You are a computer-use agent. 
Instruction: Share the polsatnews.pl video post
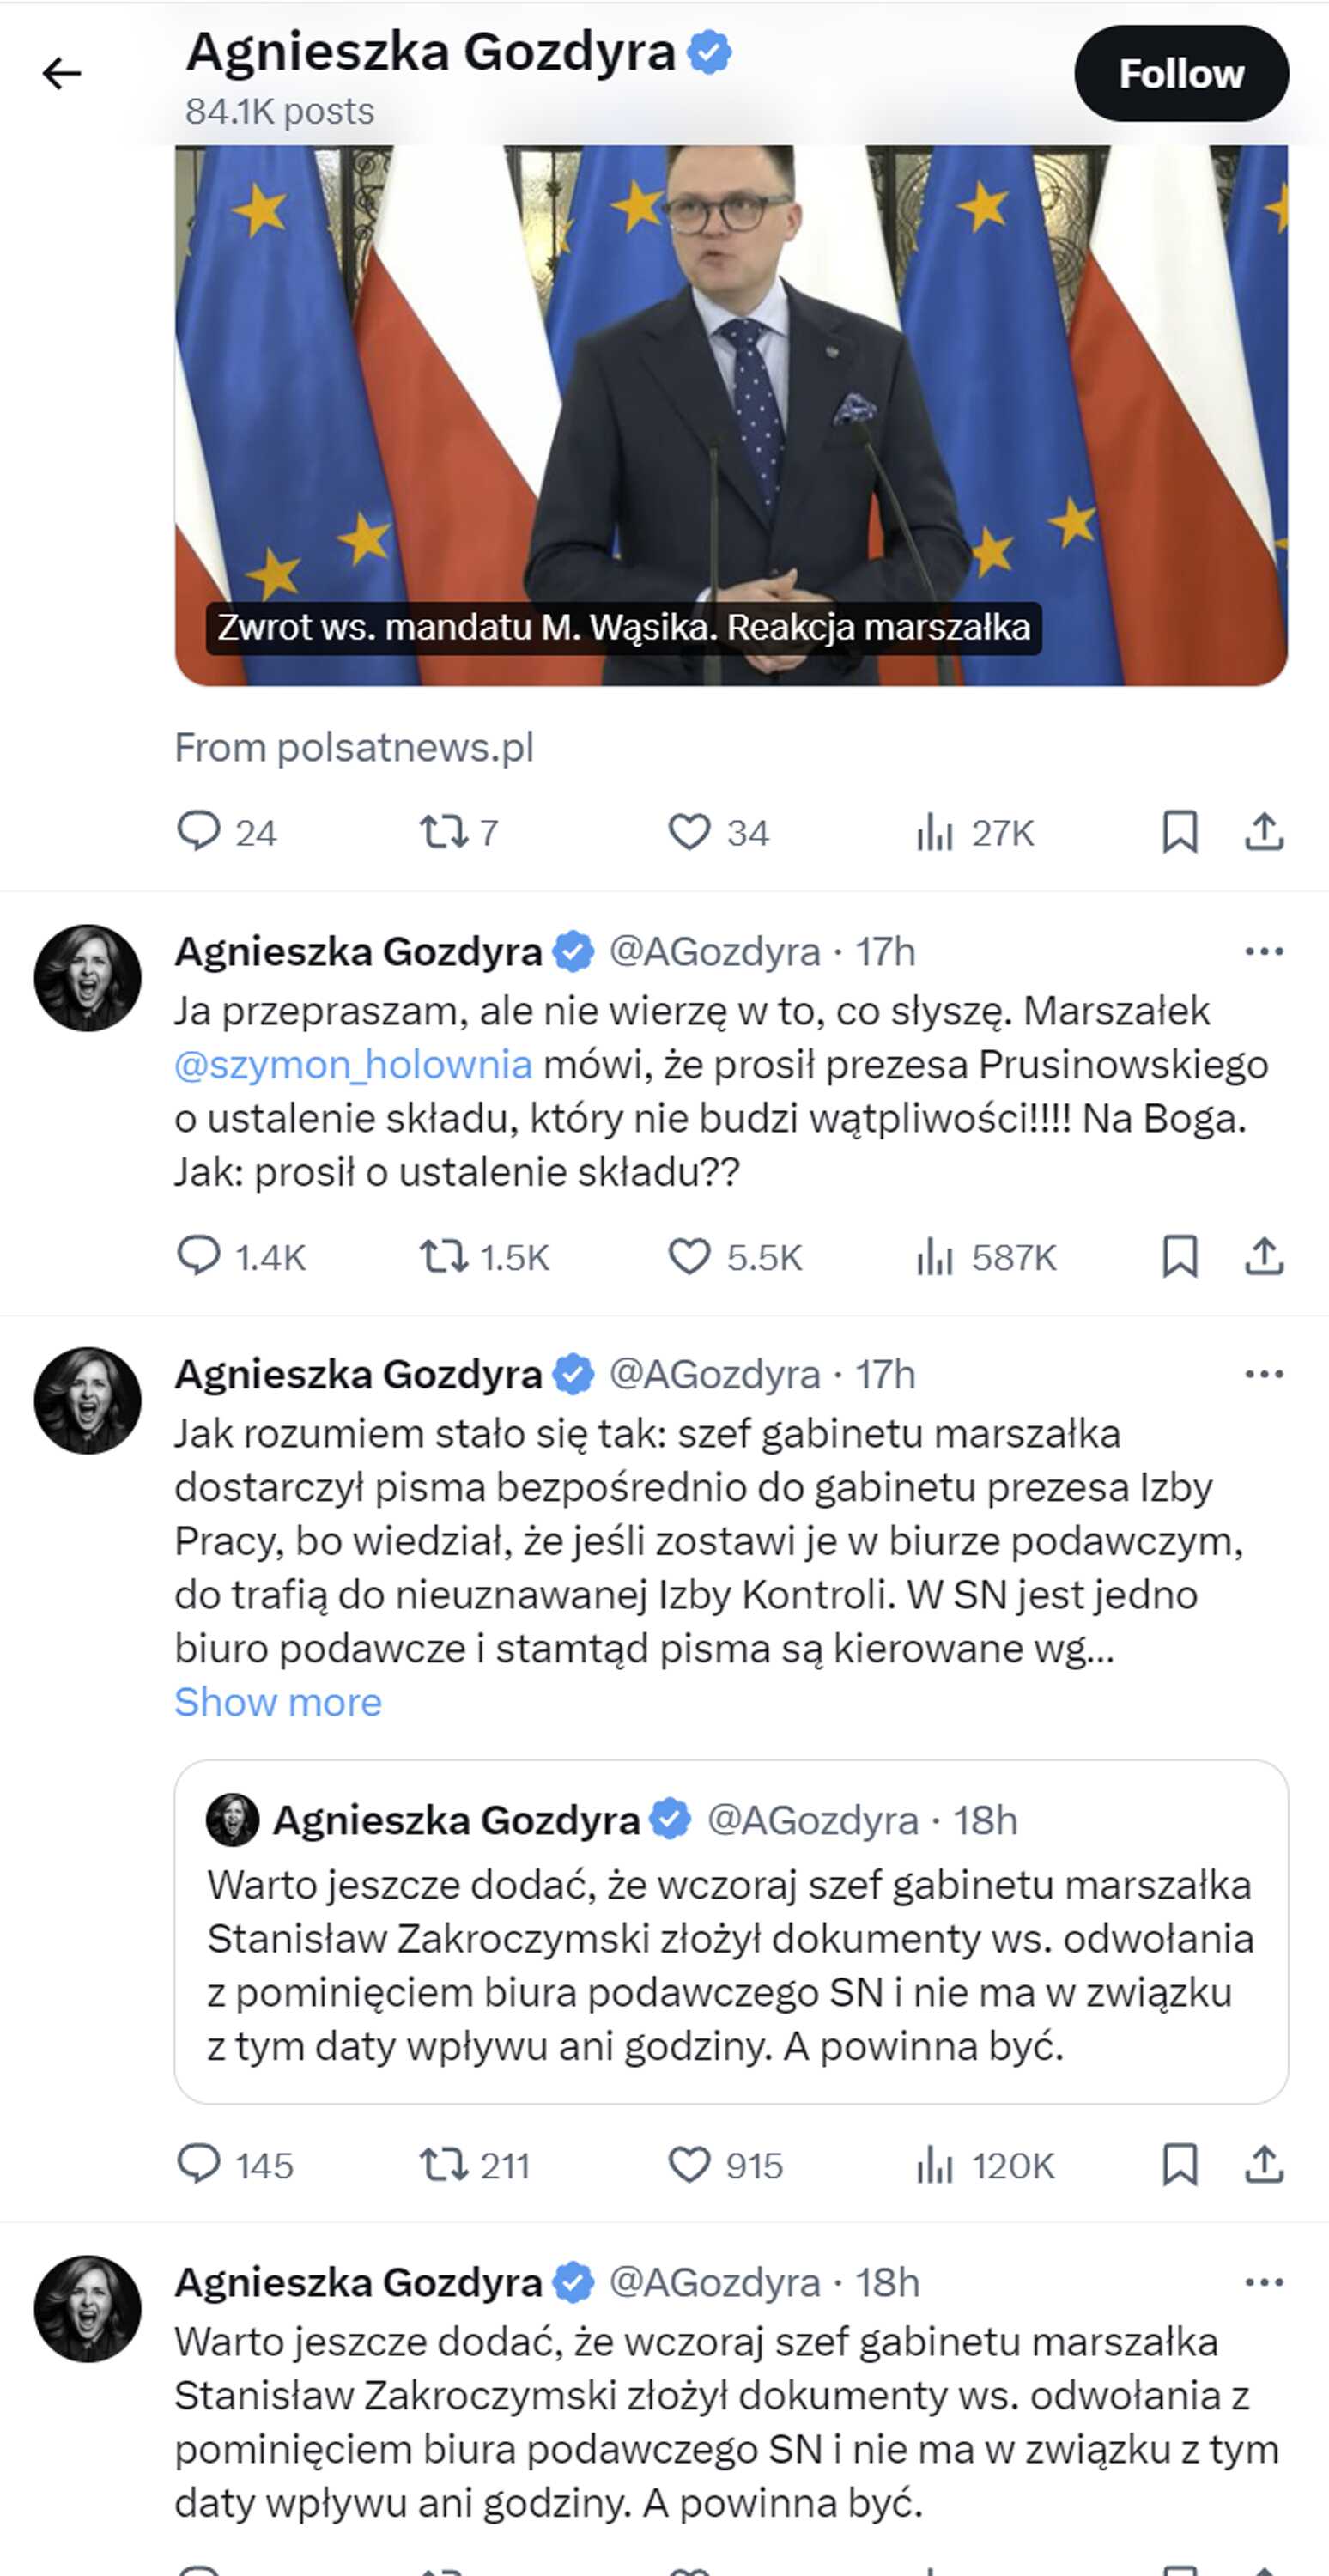(x=1264, y=831)
